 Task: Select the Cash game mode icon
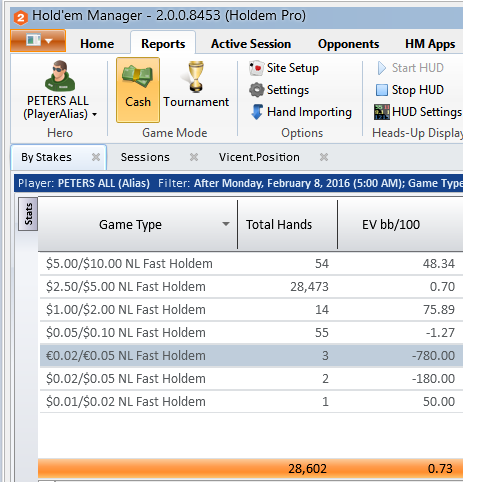point(138,77)
